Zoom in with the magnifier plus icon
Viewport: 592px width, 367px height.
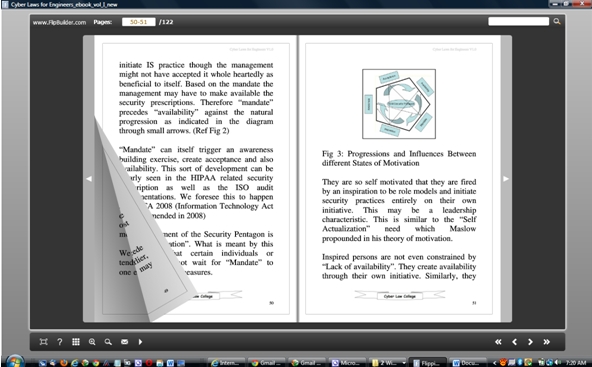(92, 342)
